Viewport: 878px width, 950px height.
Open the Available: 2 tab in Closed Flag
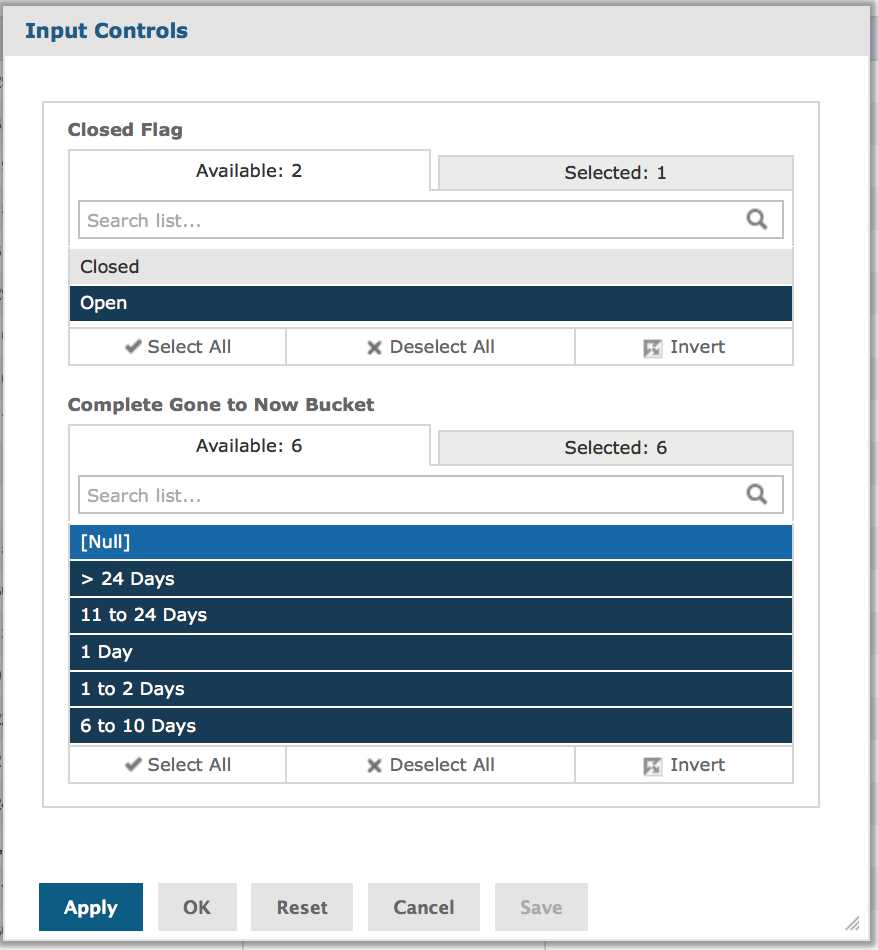[x=249, y=171]
